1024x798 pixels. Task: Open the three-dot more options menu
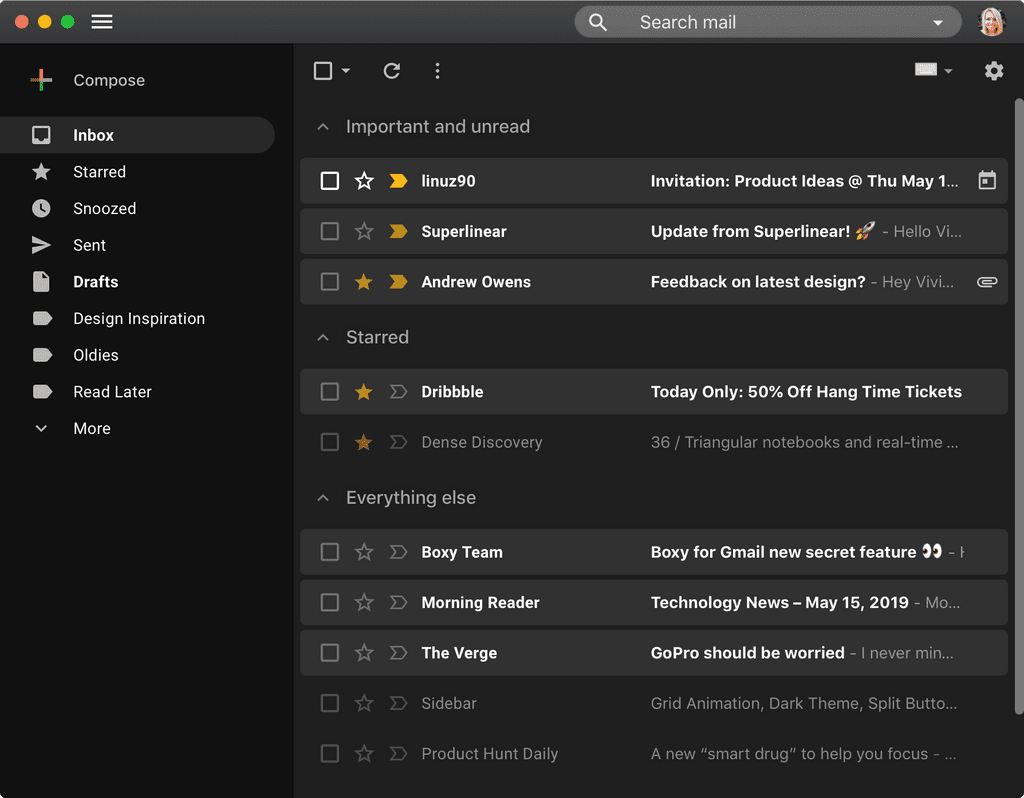pyautogui.click(x=438, y=71)
